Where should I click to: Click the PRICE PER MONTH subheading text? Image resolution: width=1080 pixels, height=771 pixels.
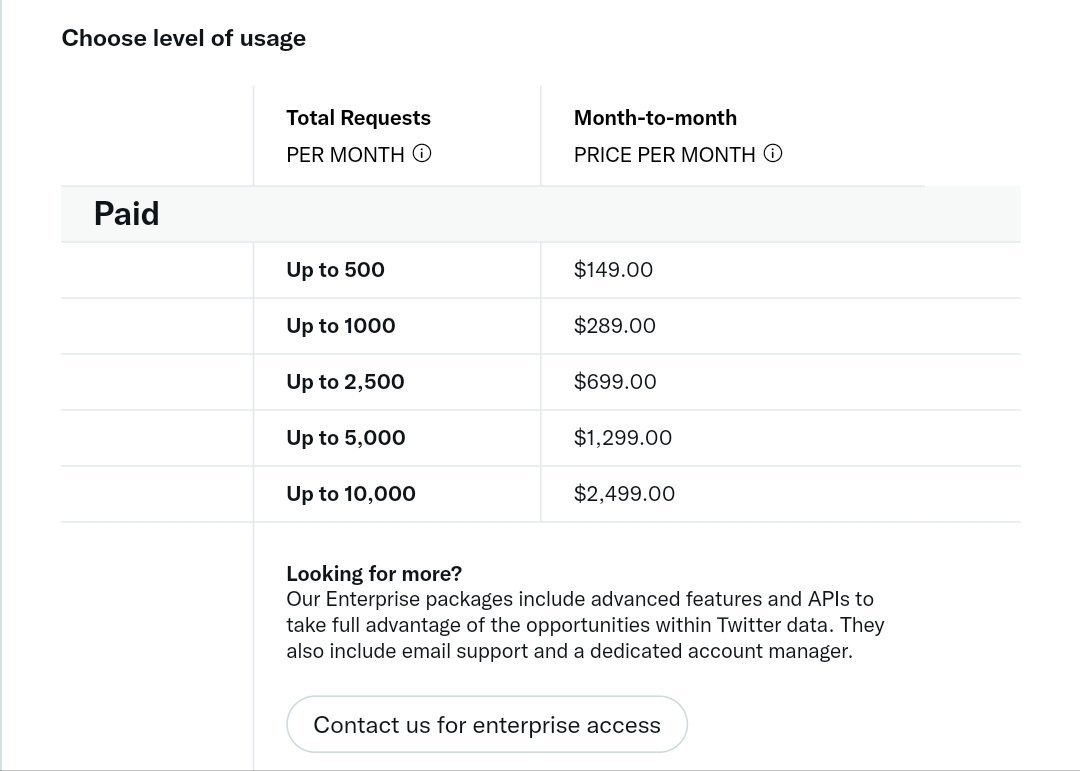(665, 154)
